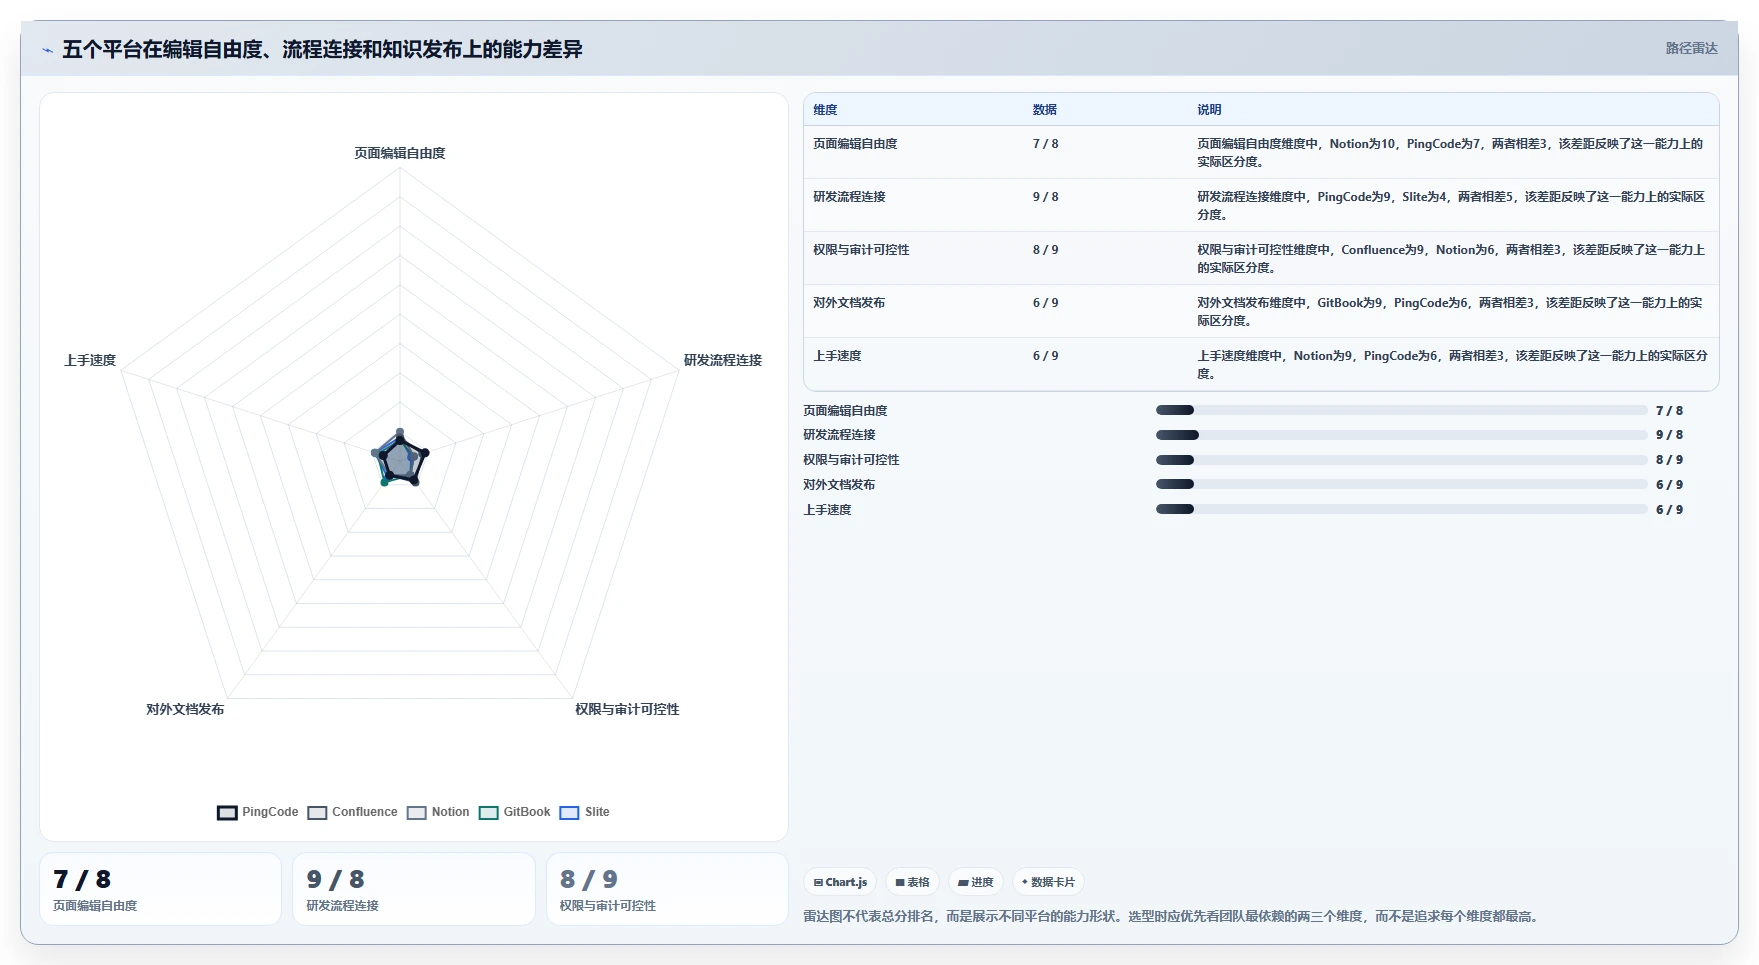Click the radar polygon at chart center
The width and height of the screenshot is (1759, 965).
click(x=400, y=460)
